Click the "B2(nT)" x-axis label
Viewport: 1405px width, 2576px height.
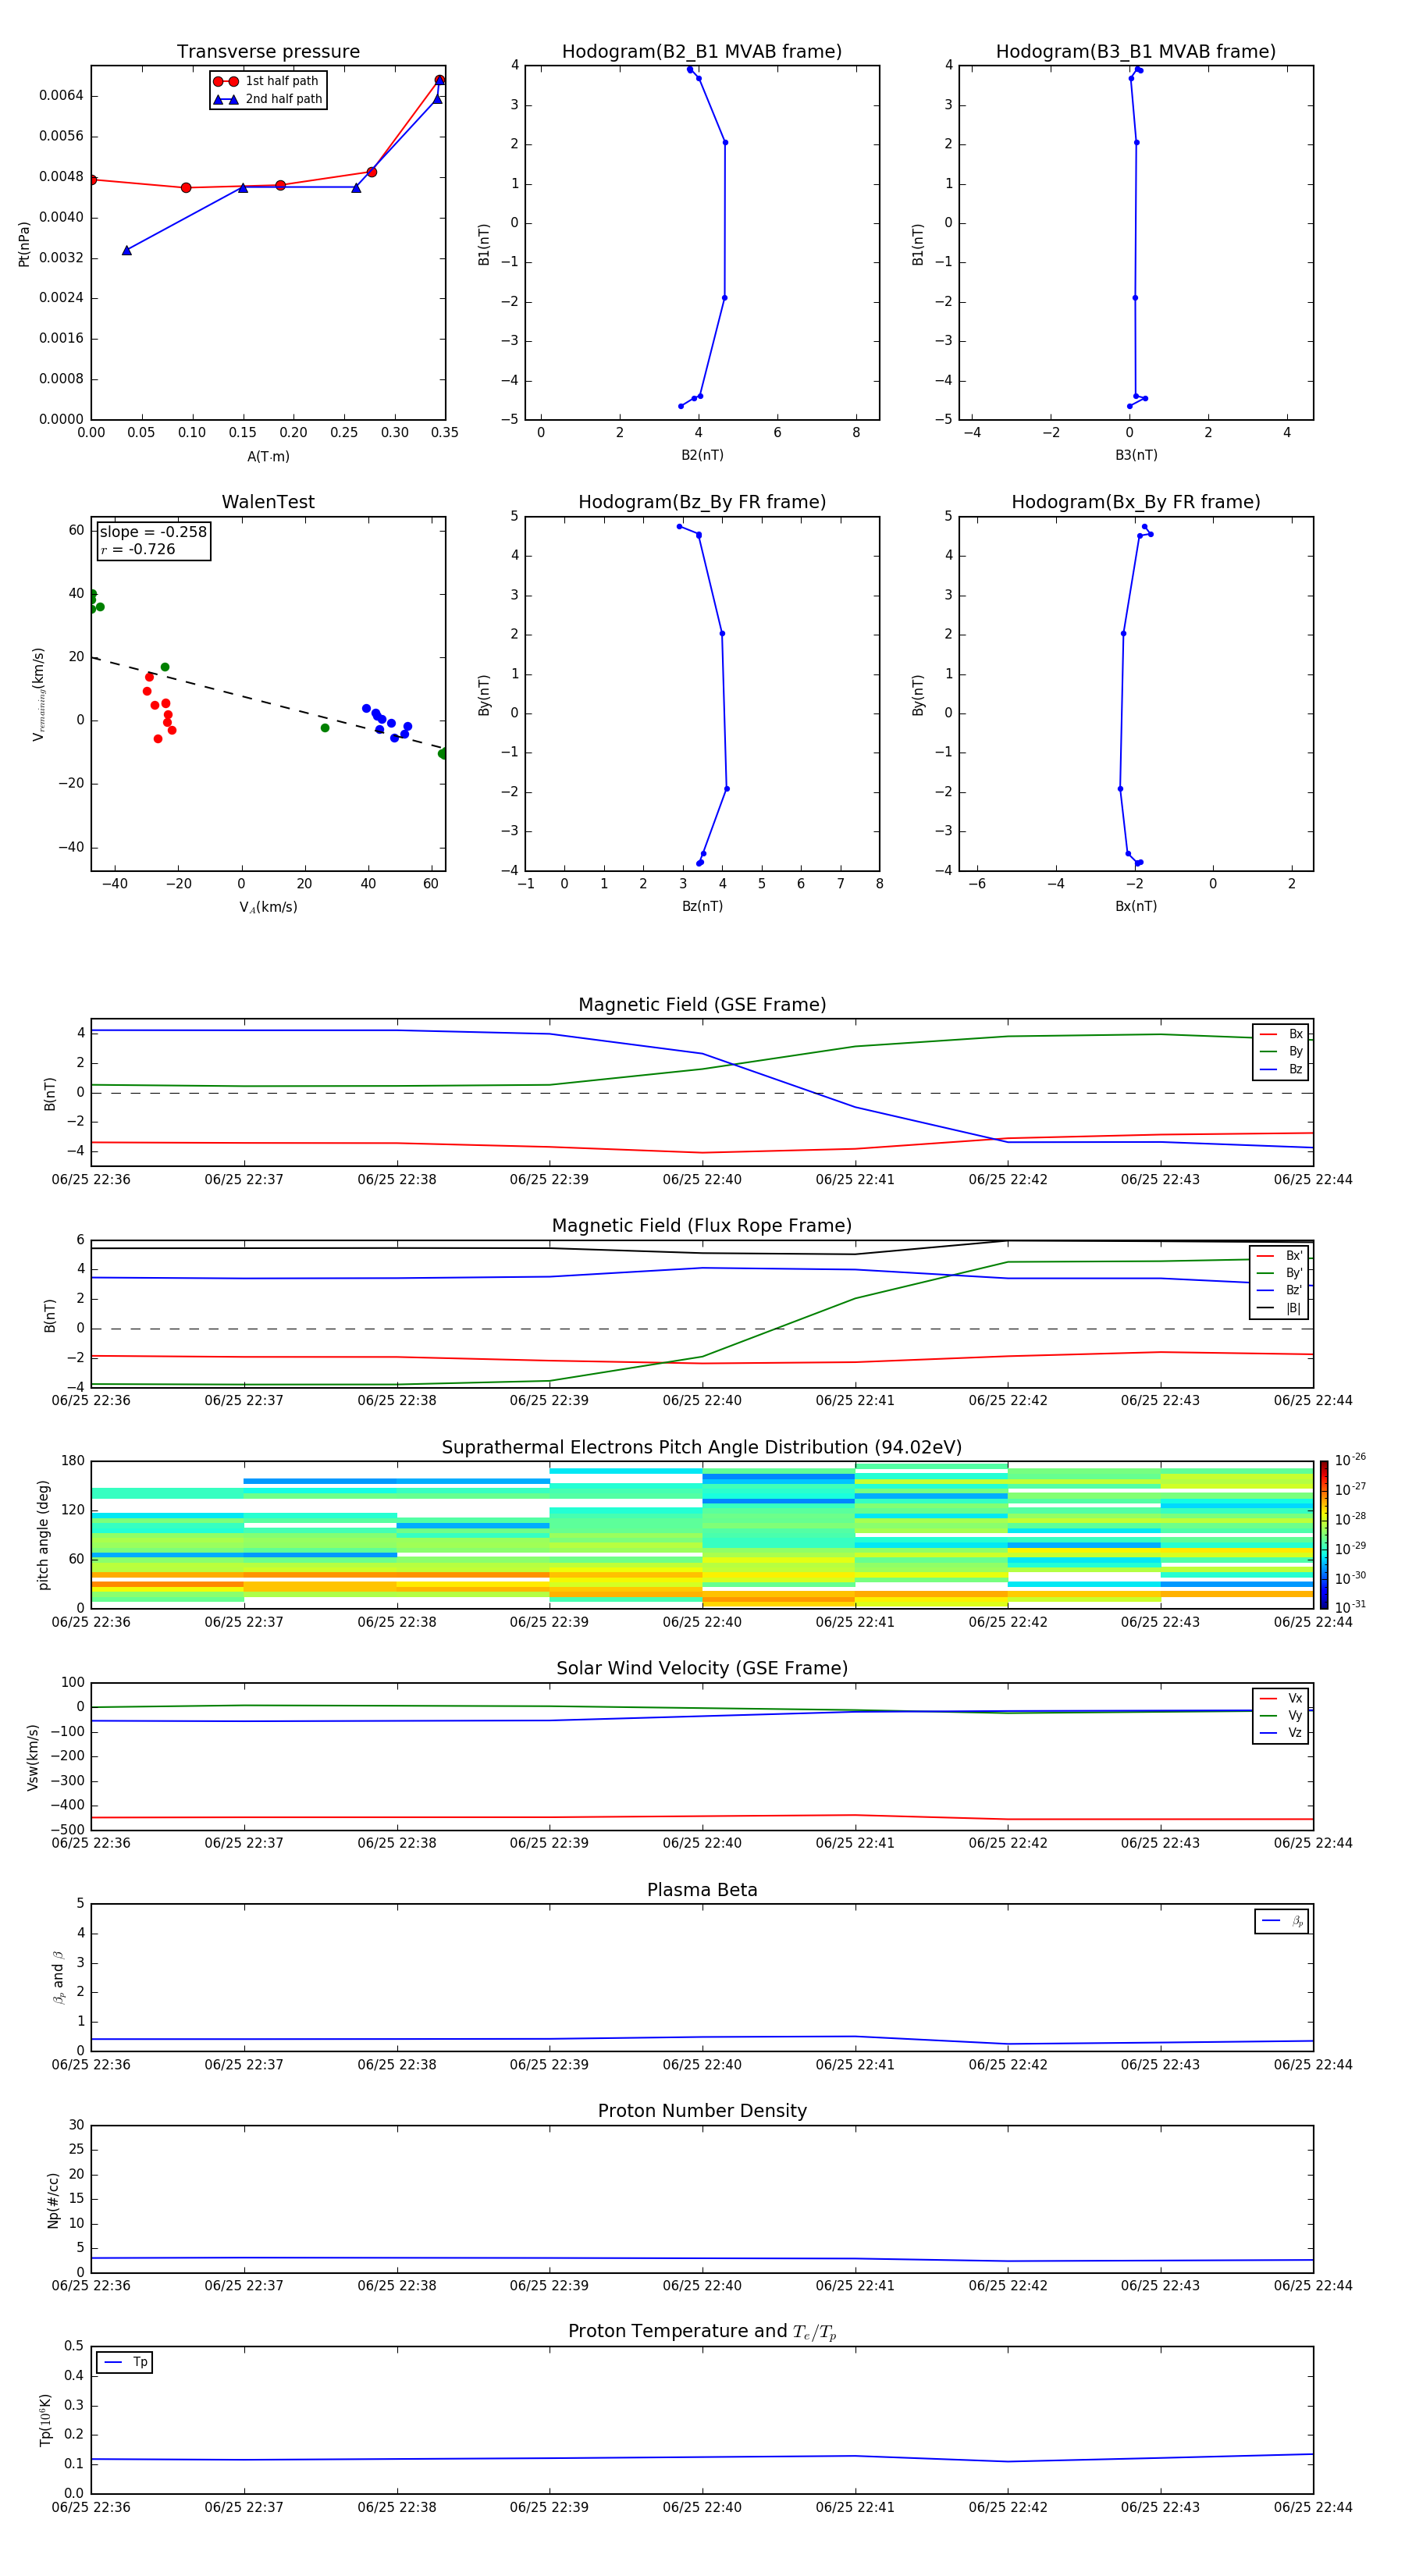point(702,455)
